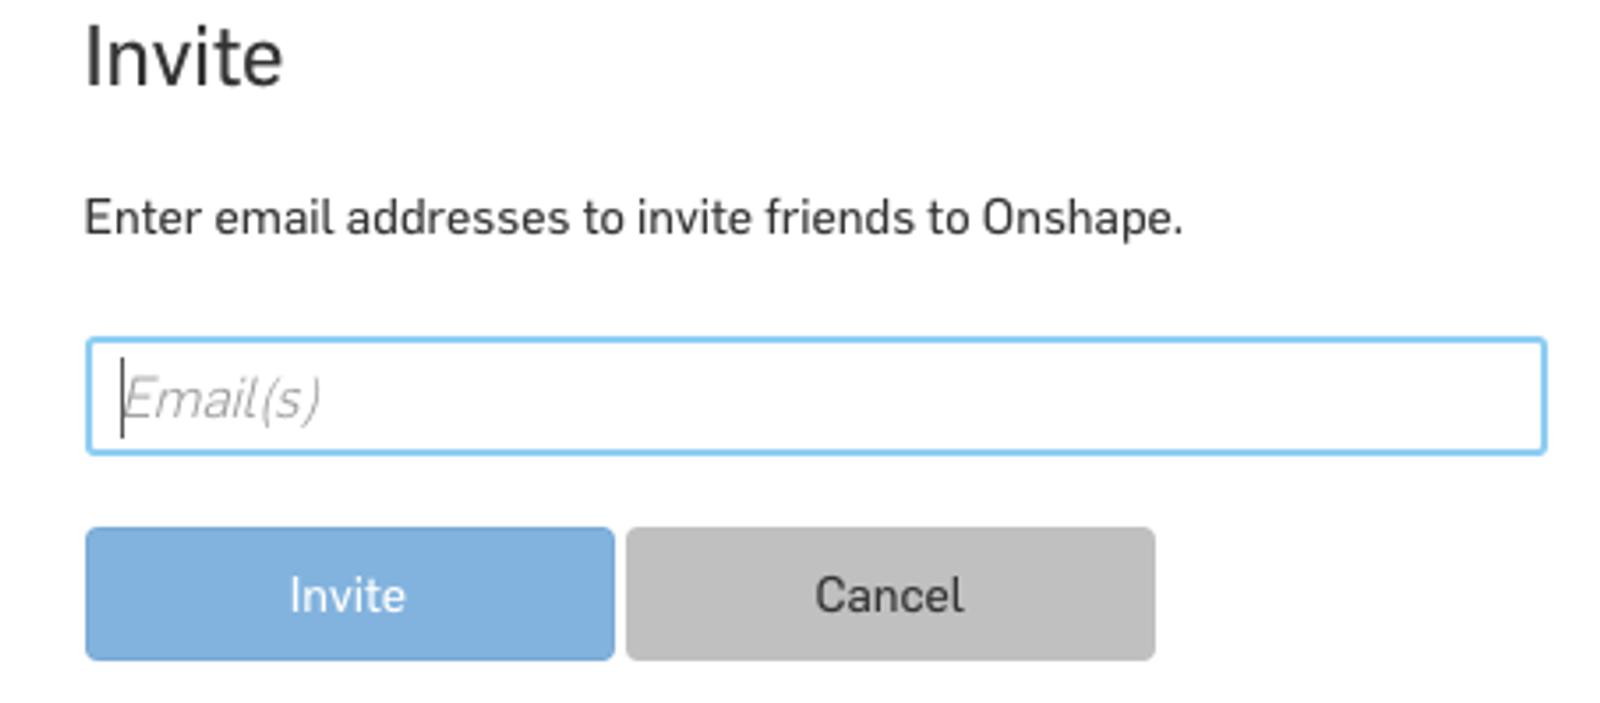The image size is (1600, 703).
Task: Click the Email(s) input field
Action: click(x=815, y=397)
